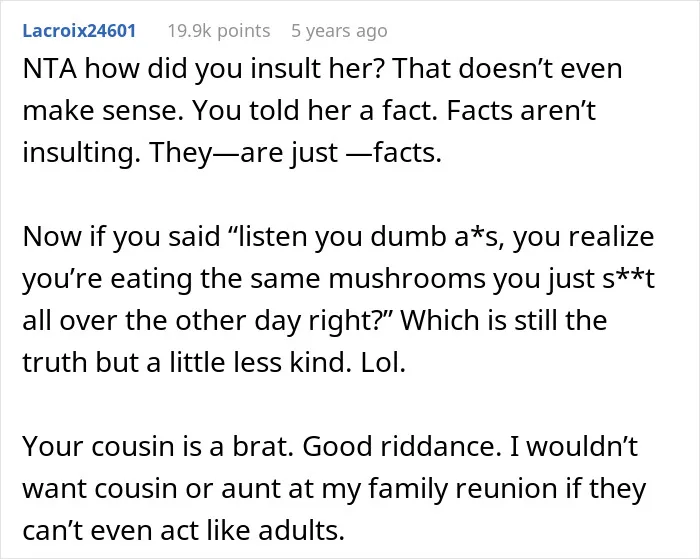This screenshot has width=700, height=559.
Task: Open the Lacroix24601 user profile
Action: 79,31
